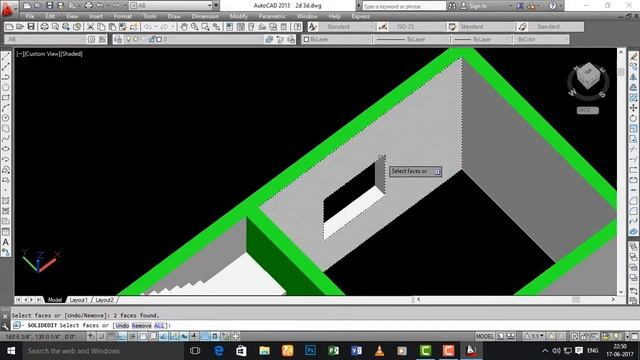Select the Table draw tool
This screenshot has width=640, height=360.
(6, 231)
